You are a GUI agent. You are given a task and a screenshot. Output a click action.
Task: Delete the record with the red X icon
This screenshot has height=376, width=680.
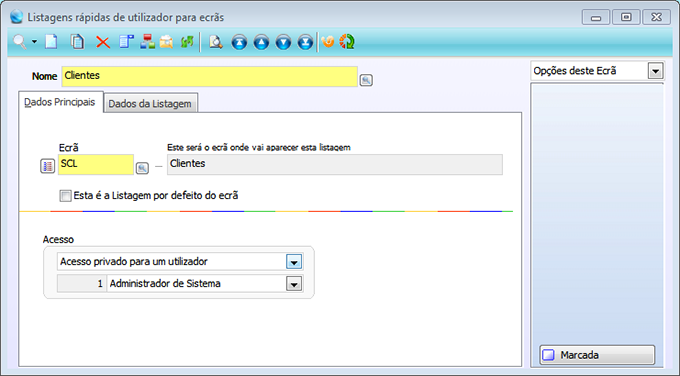[x=103, y=43]
